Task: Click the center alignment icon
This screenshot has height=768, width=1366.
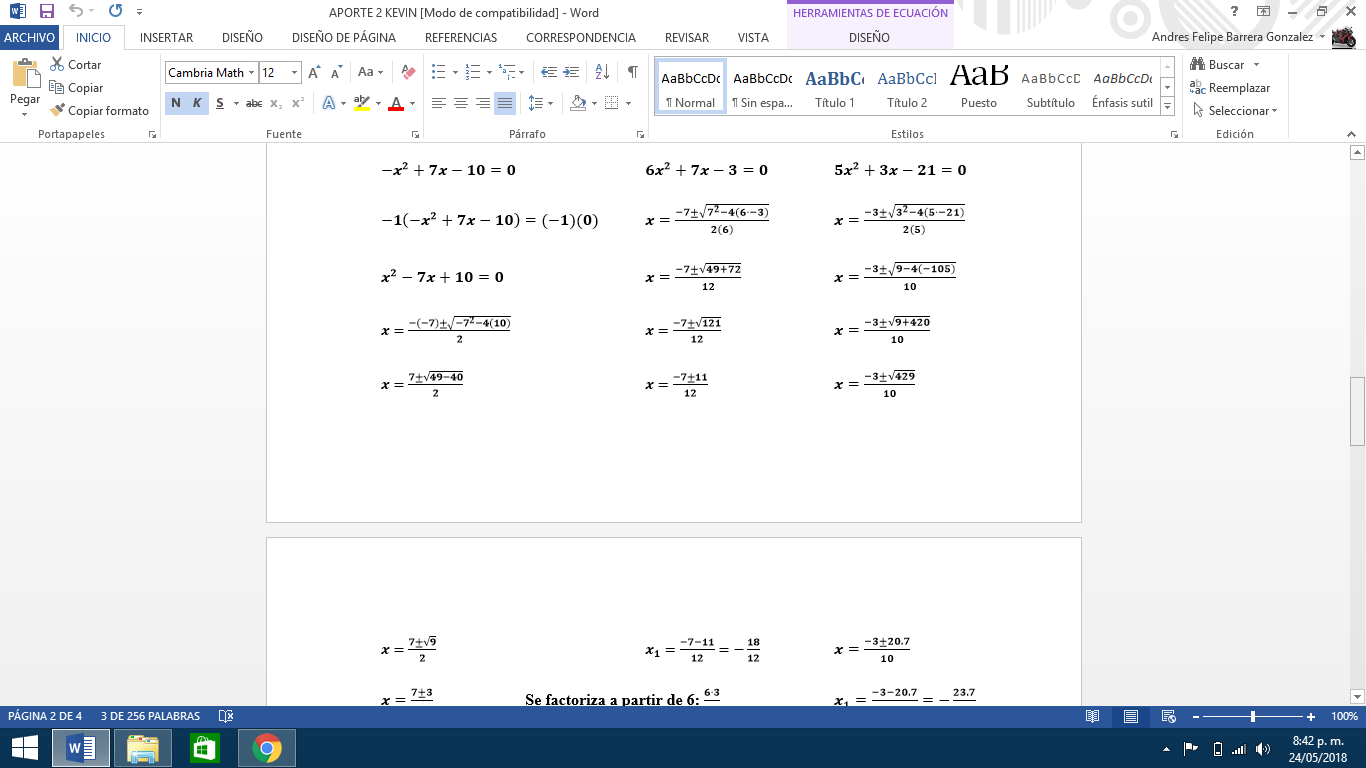Action: [460, 103]
